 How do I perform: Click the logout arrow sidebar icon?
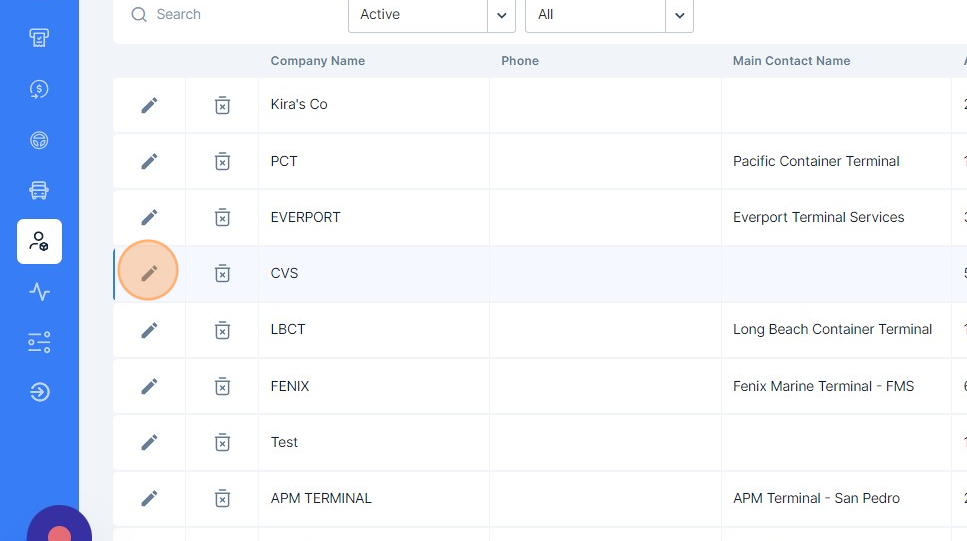pyautogui.click(x=39, y=392)
